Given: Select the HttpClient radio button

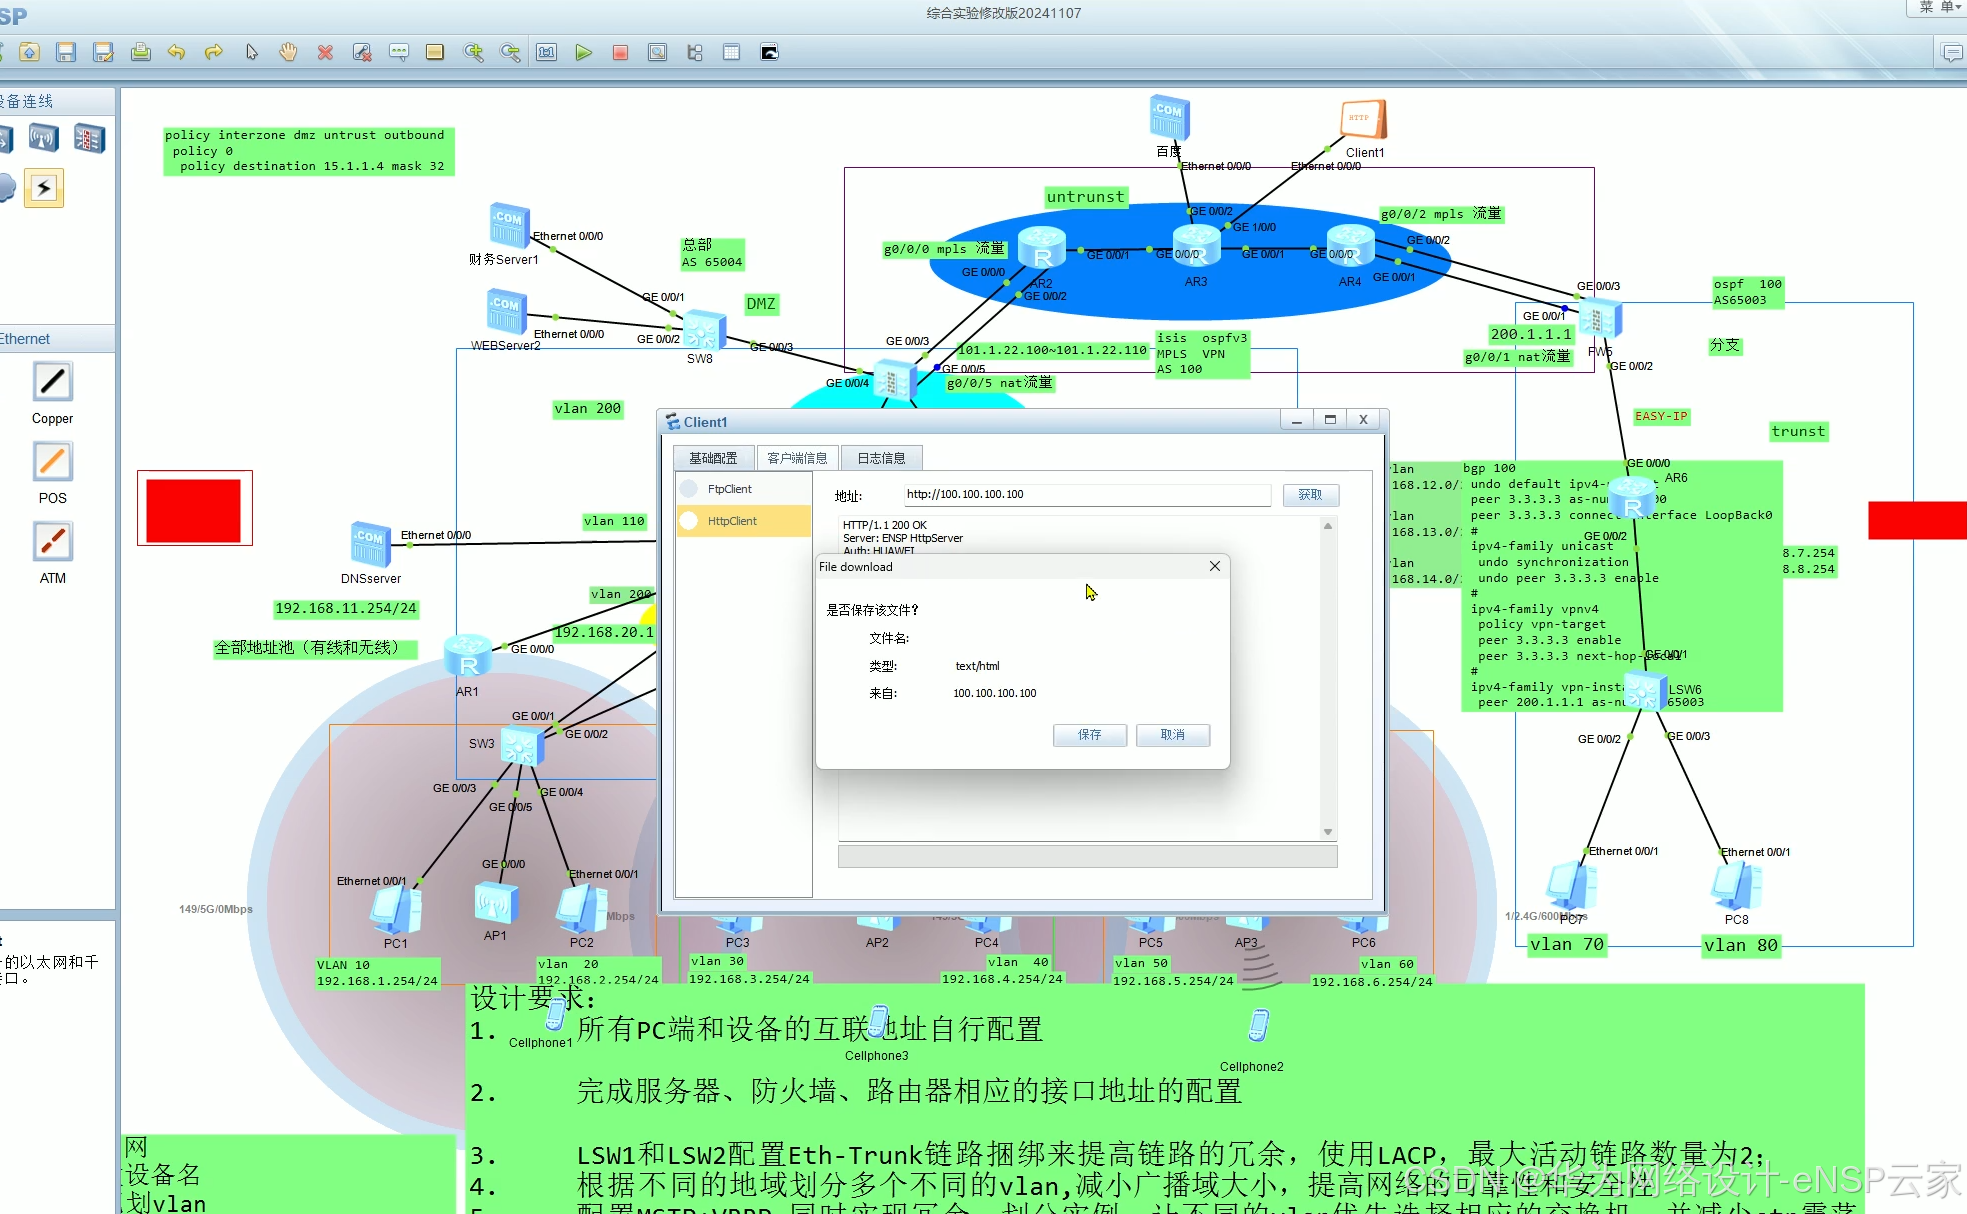Looking at the screenshot, I should [x=688, y=520].
